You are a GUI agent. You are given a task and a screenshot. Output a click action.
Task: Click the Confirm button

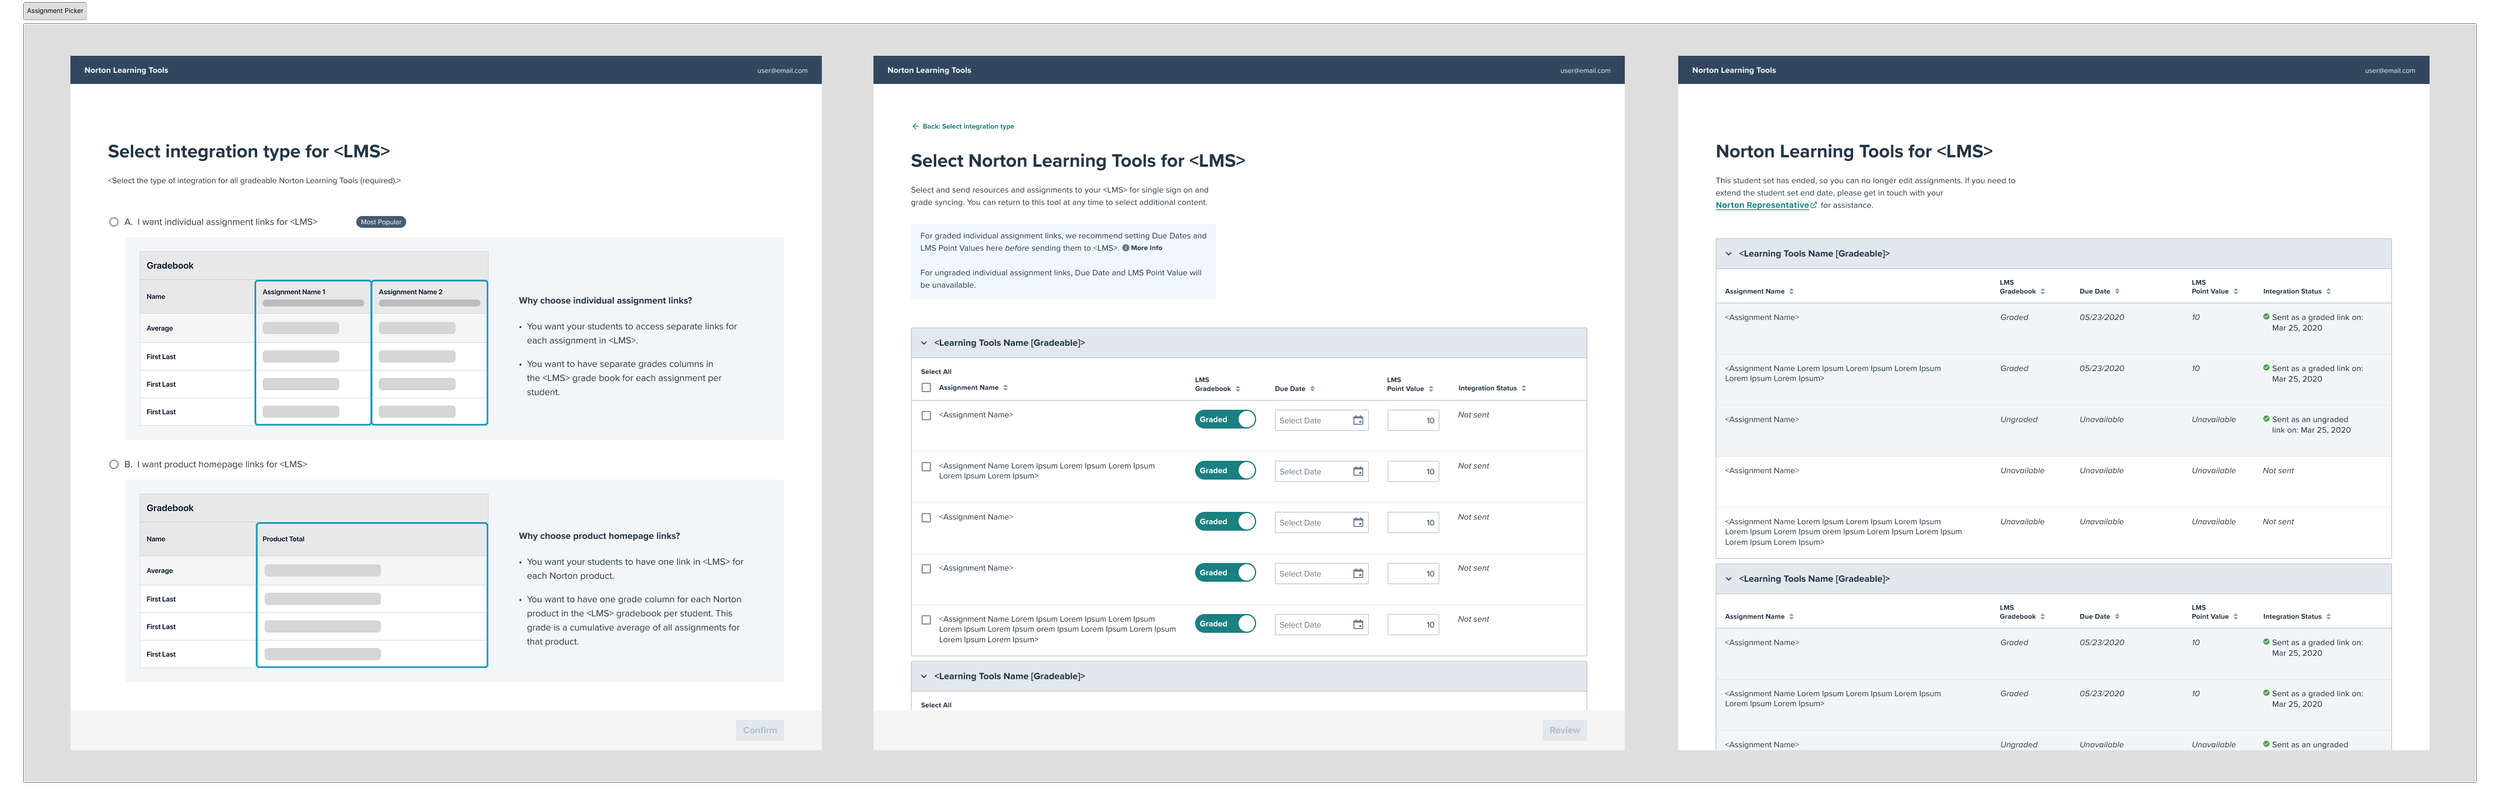coord(760,731)
